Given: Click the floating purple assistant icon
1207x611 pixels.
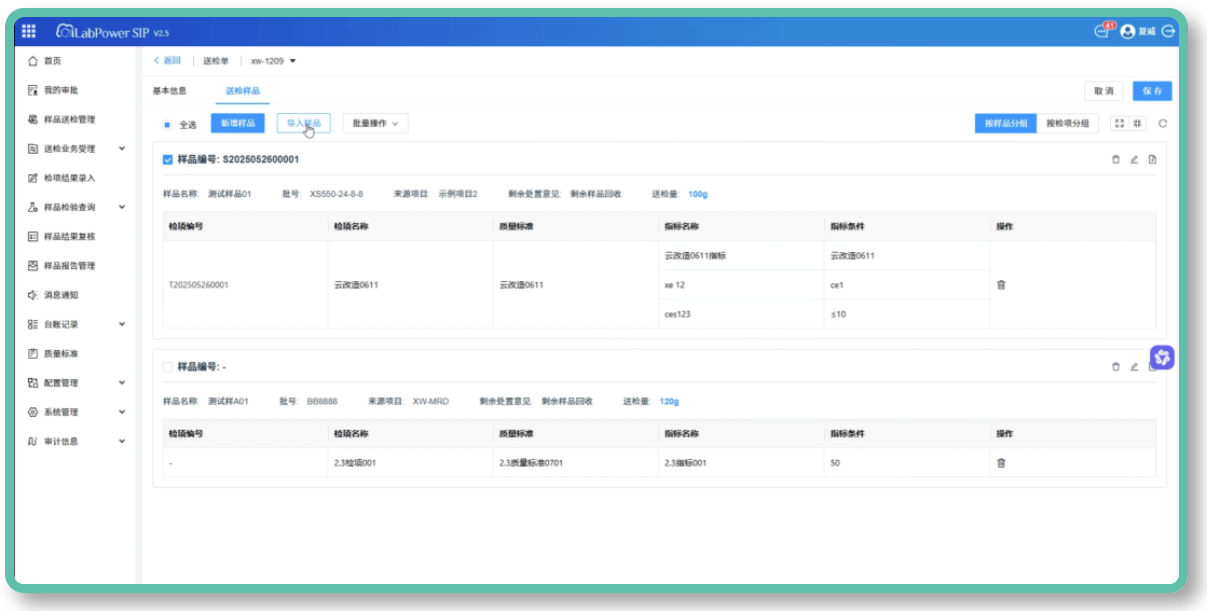Looking at the screenshot, I should point(1162,357).
